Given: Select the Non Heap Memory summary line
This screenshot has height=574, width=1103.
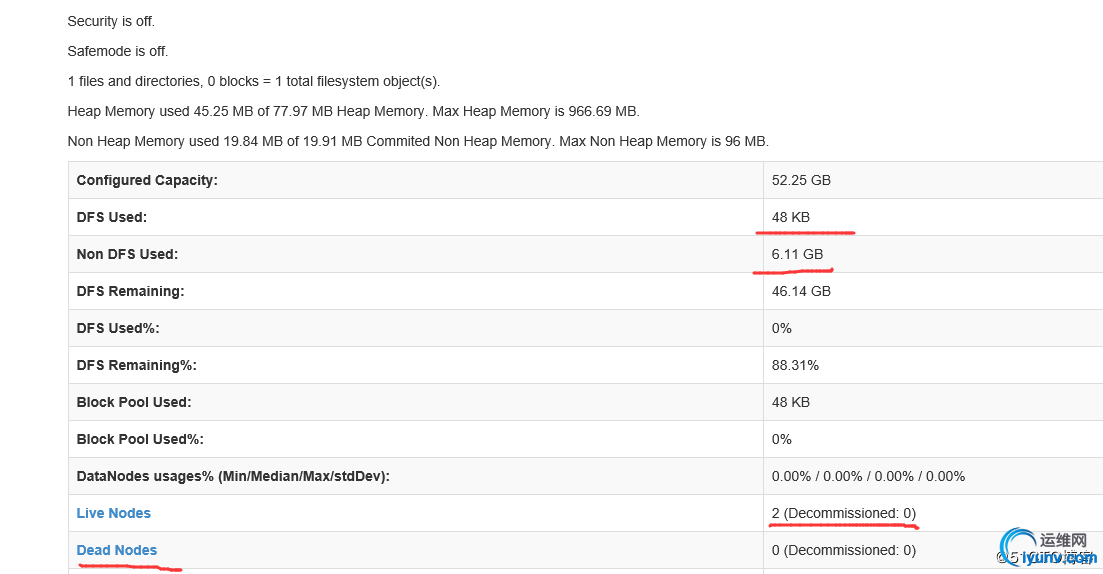Looking at the screenshot, I should pyautogui.click(x=417, y=141).
